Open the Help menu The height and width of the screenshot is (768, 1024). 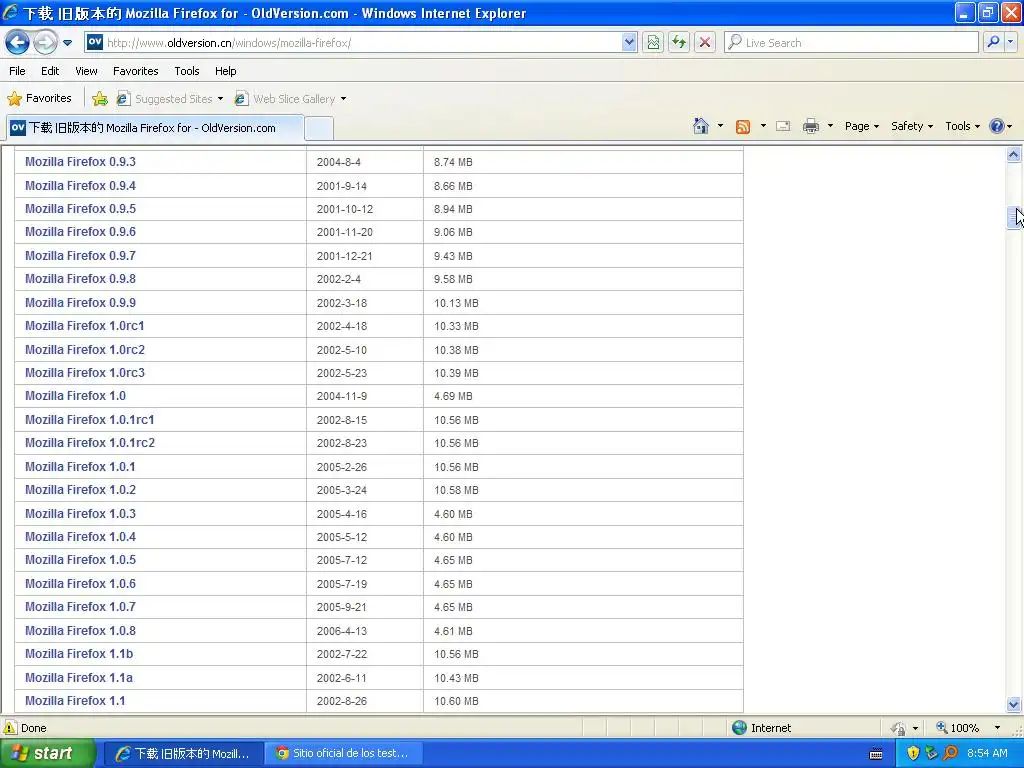(225, 71)
